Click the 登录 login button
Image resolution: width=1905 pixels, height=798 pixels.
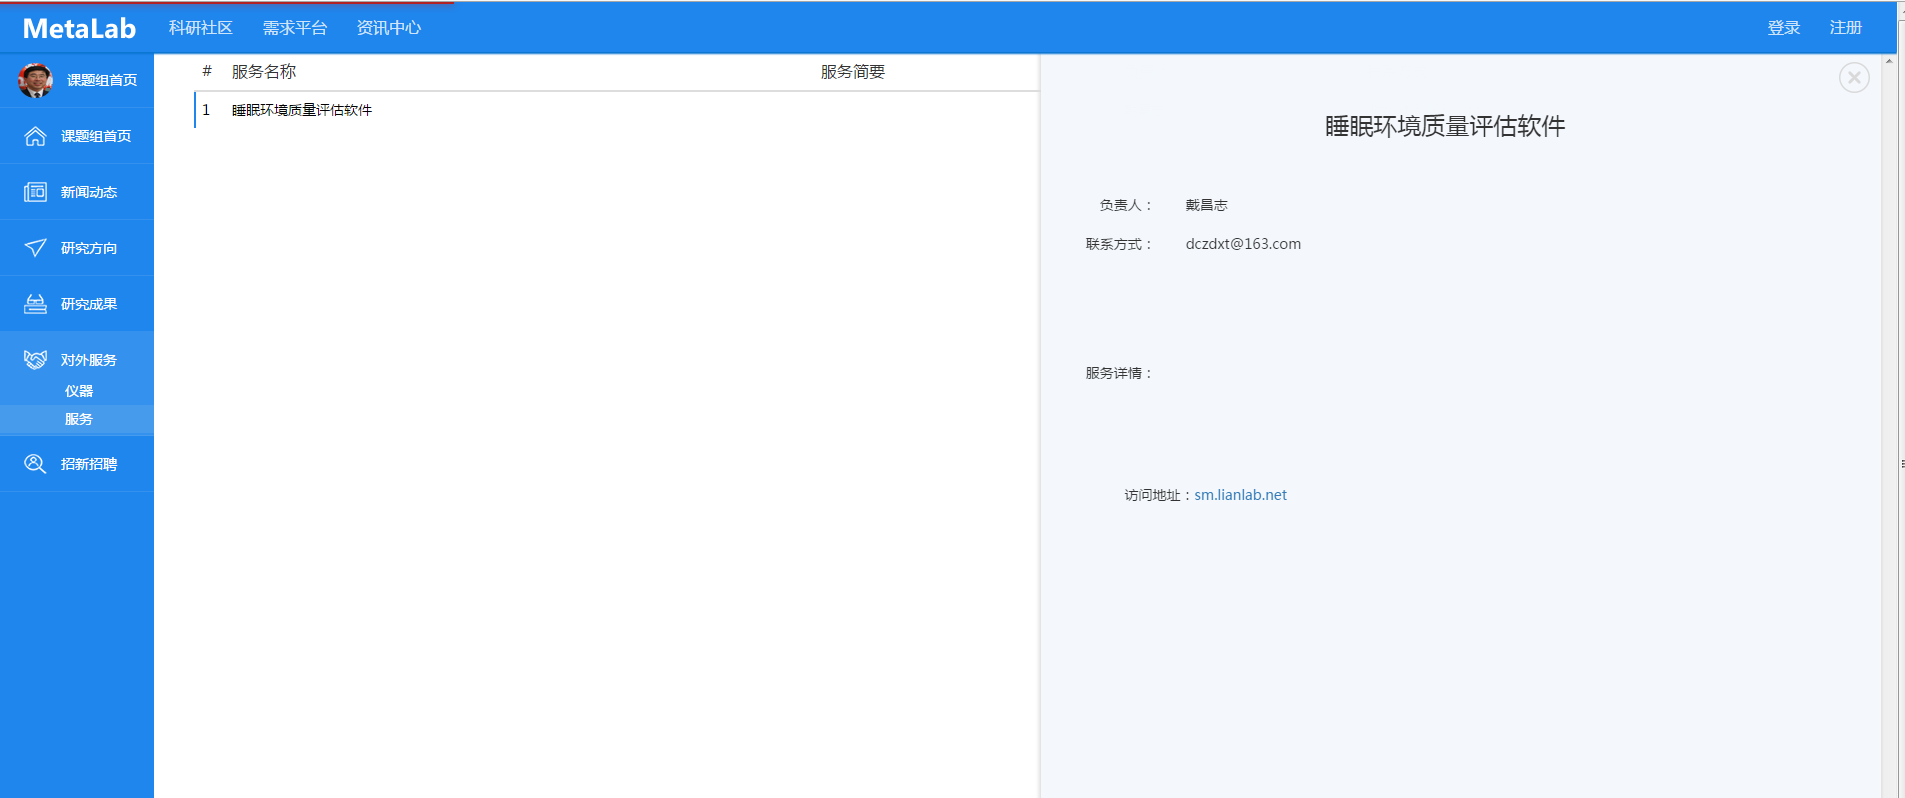click(1783, 28)
